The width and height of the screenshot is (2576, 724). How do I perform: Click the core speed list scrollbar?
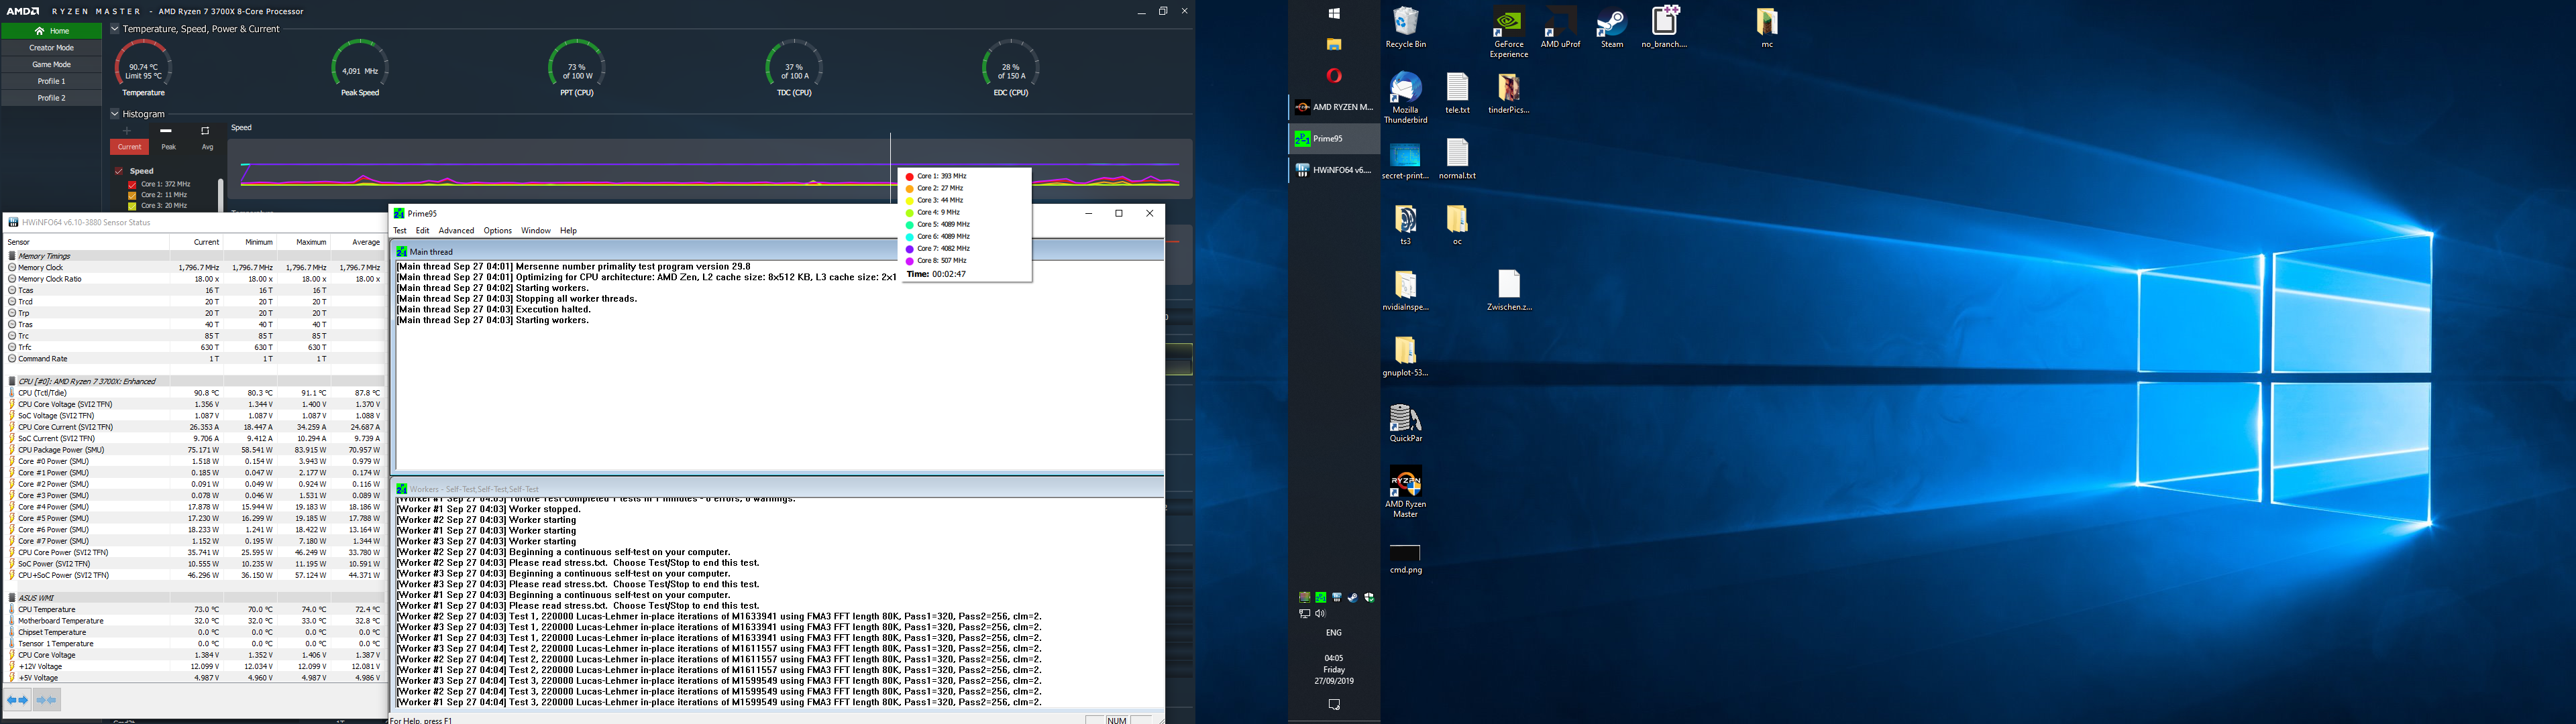point(220,194)
